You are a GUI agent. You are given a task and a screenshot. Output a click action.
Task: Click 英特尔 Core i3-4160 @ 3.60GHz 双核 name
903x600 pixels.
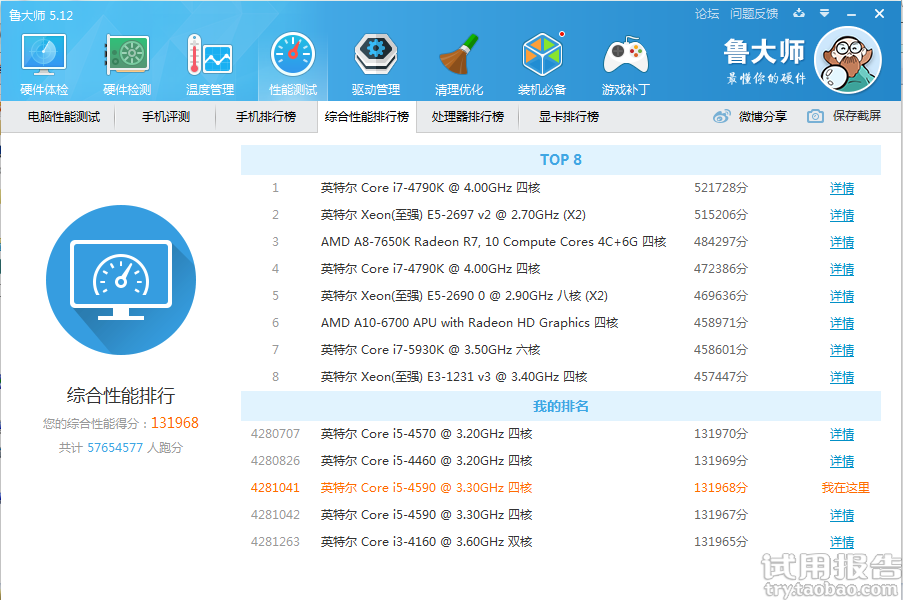pyautogui.click(x=426, y=542)
